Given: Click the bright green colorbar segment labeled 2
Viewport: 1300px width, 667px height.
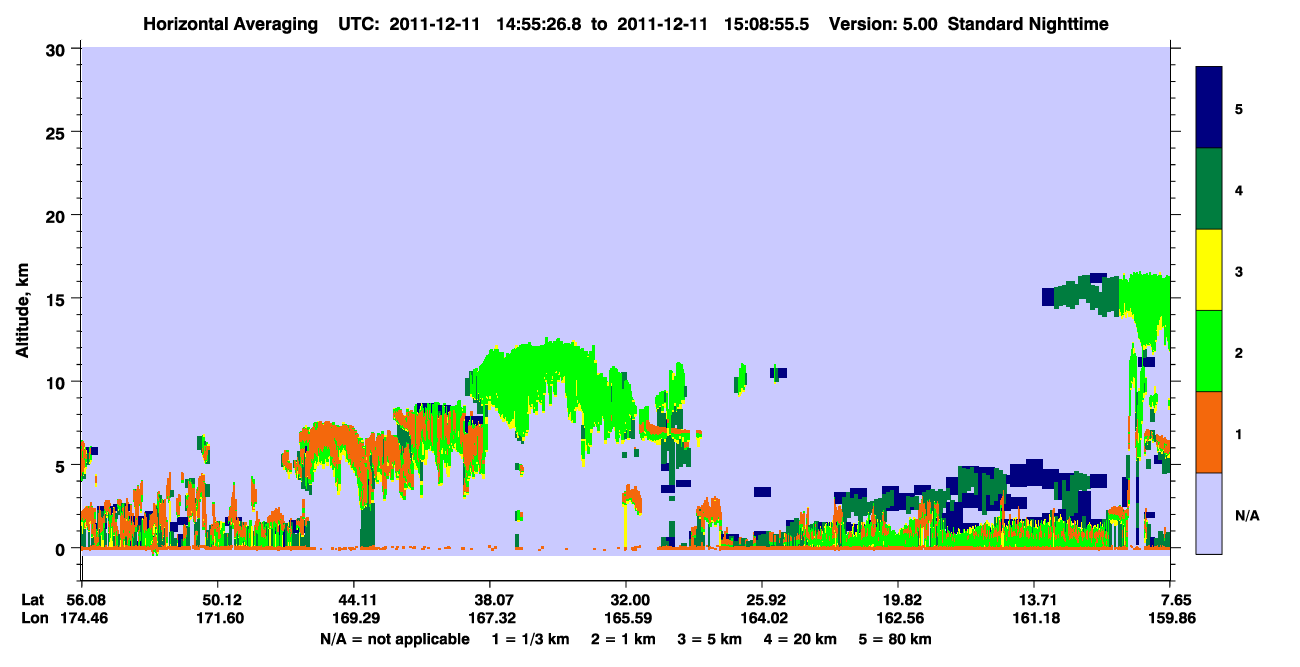Looking at the screenshot, I should point(1209,351).
